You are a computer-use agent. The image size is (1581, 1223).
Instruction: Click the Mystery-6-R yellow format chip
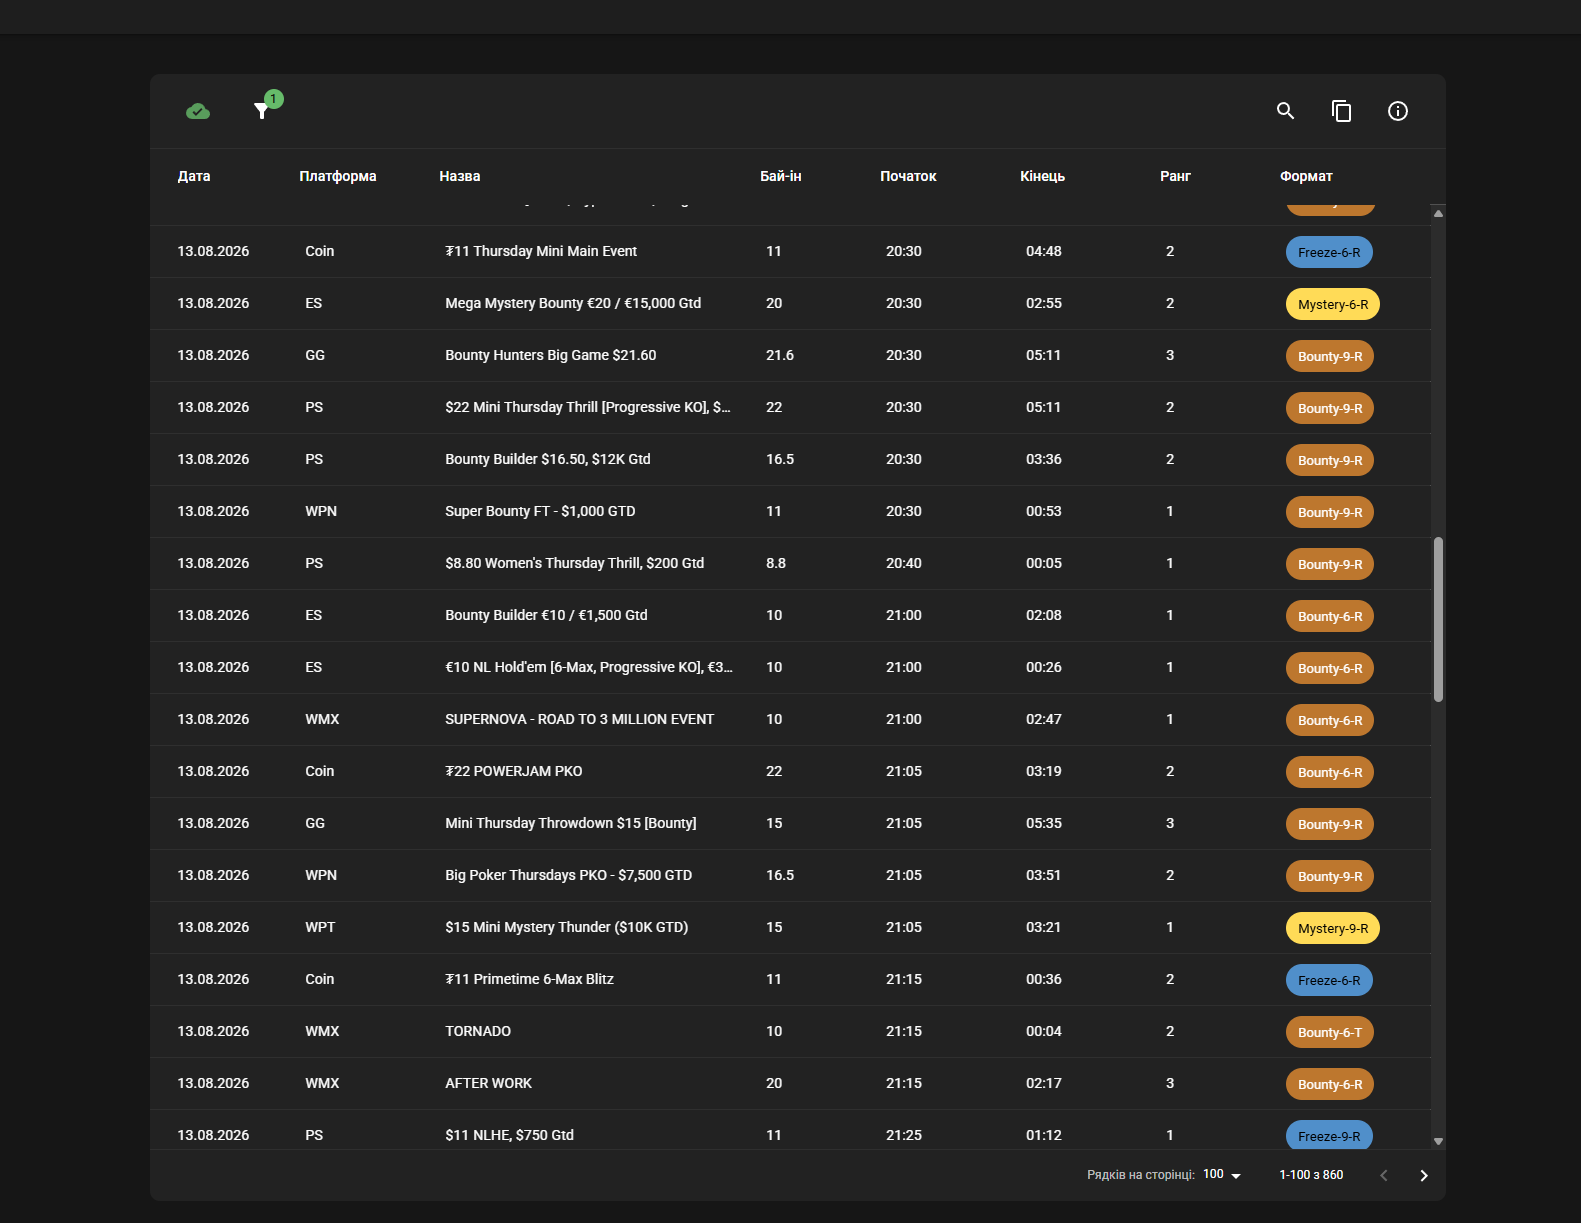[x=1332, y=304]
